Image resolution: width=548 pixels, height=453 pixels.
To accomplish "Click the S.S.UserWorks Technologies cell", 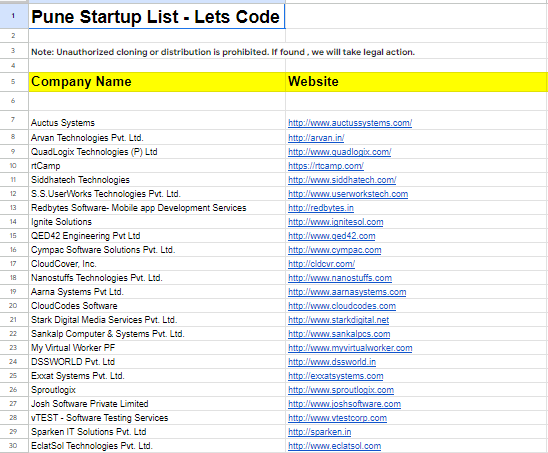I will (157, 194).
